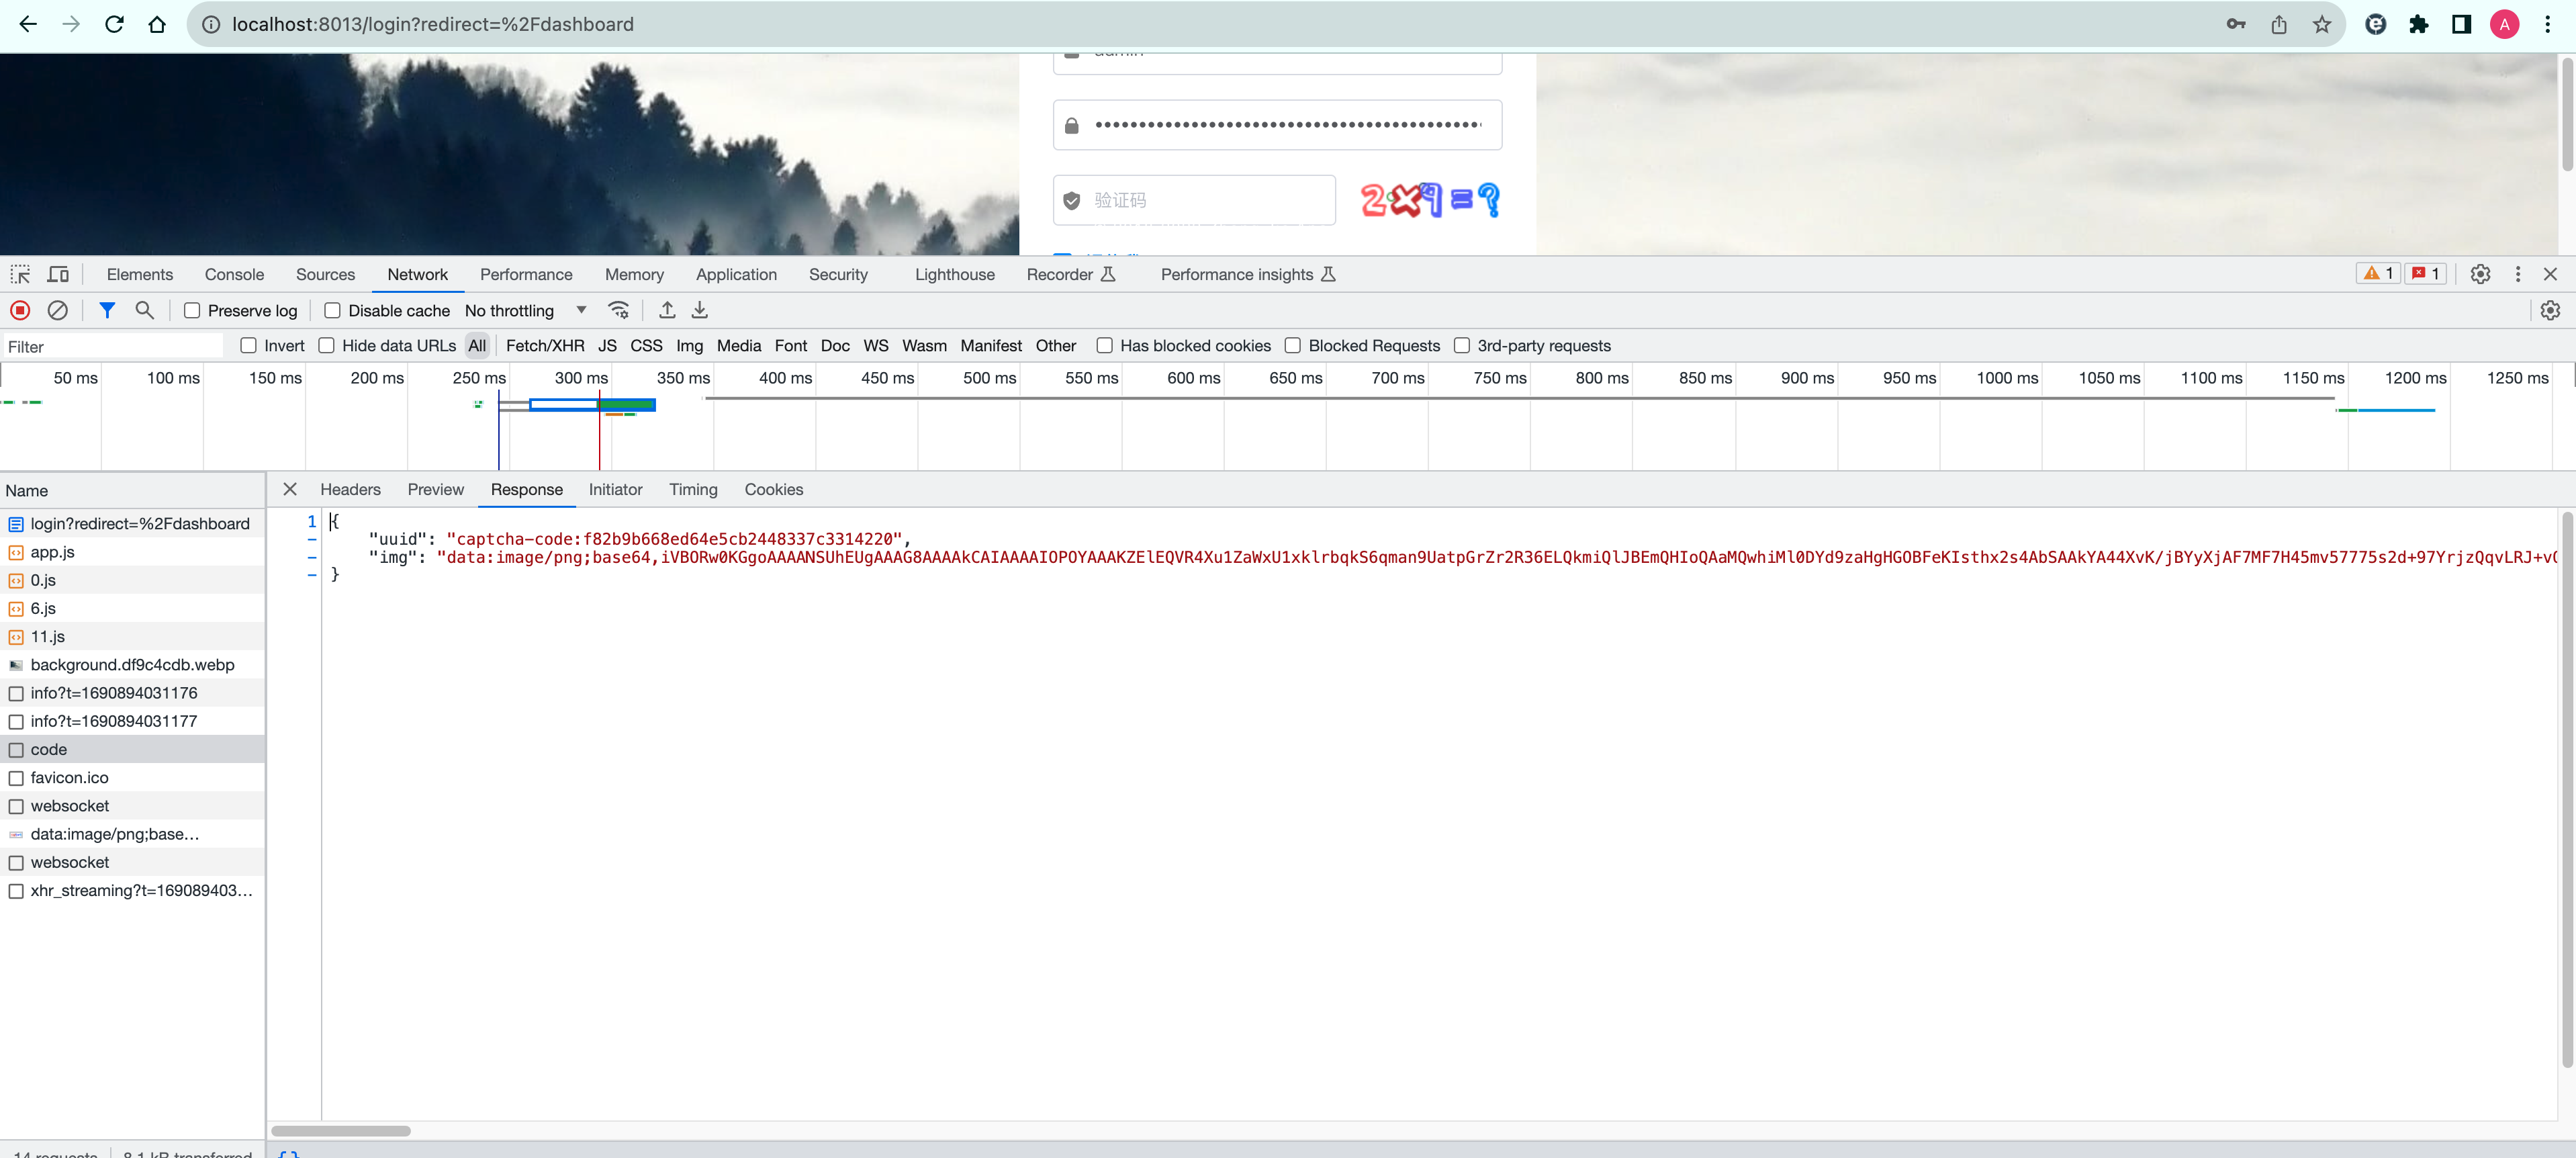The height and width of the screenshot is (1158, 2576).
Task: Enable the Preserve log checkbox
Action: pos(192,310)
